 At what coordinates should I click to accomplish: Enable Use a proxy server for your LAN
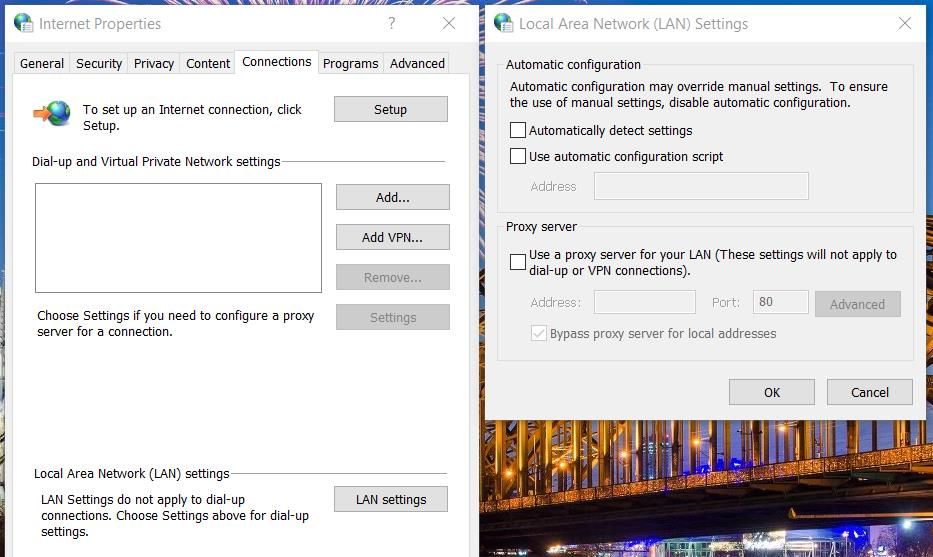518,262
